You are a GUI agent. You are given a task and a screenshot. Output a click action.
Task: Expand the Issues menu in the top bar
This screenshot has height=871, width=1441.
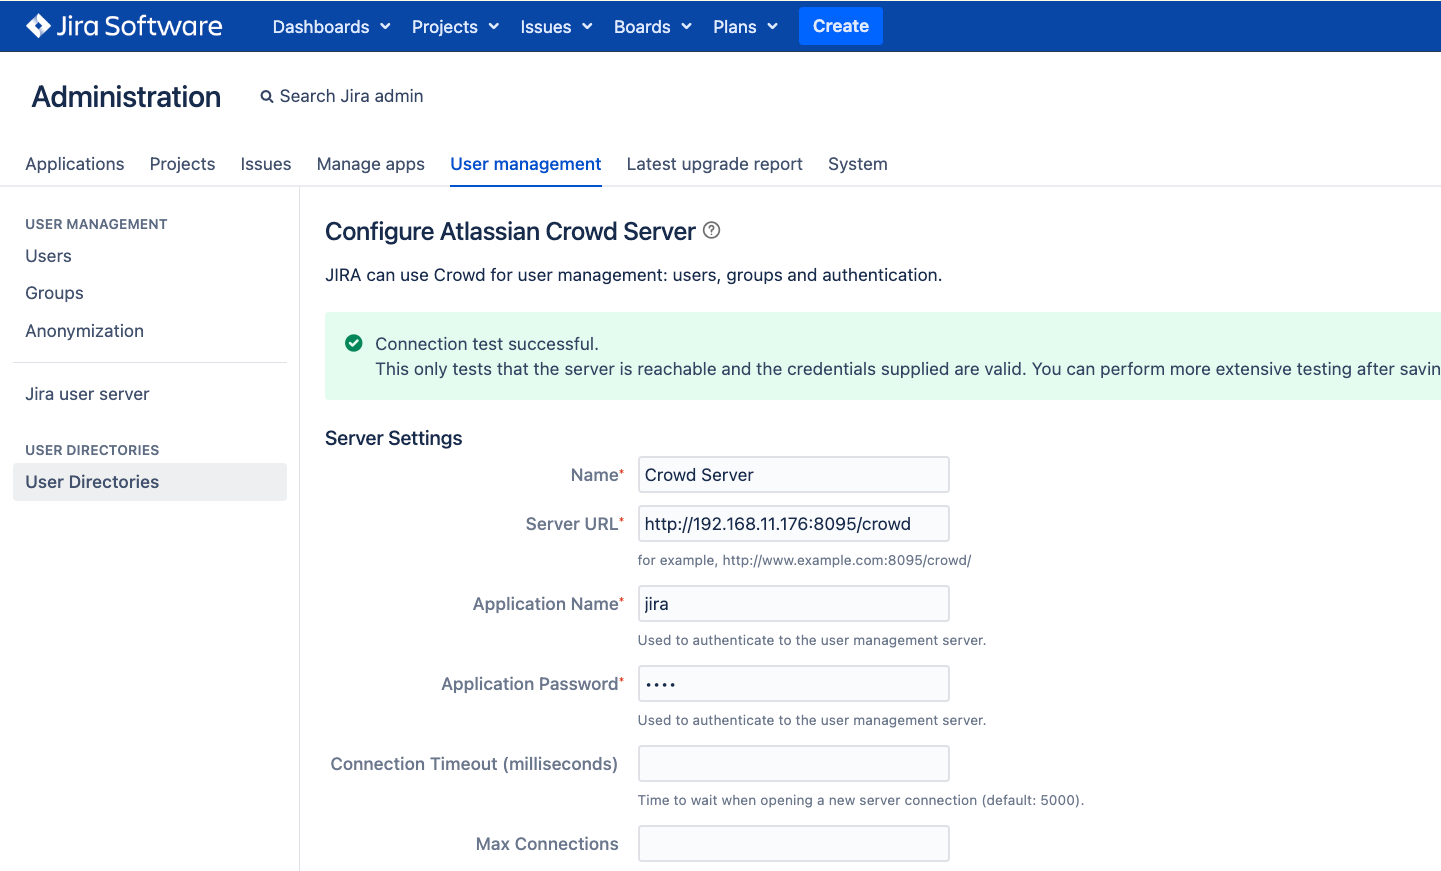(x=556, y=27)
